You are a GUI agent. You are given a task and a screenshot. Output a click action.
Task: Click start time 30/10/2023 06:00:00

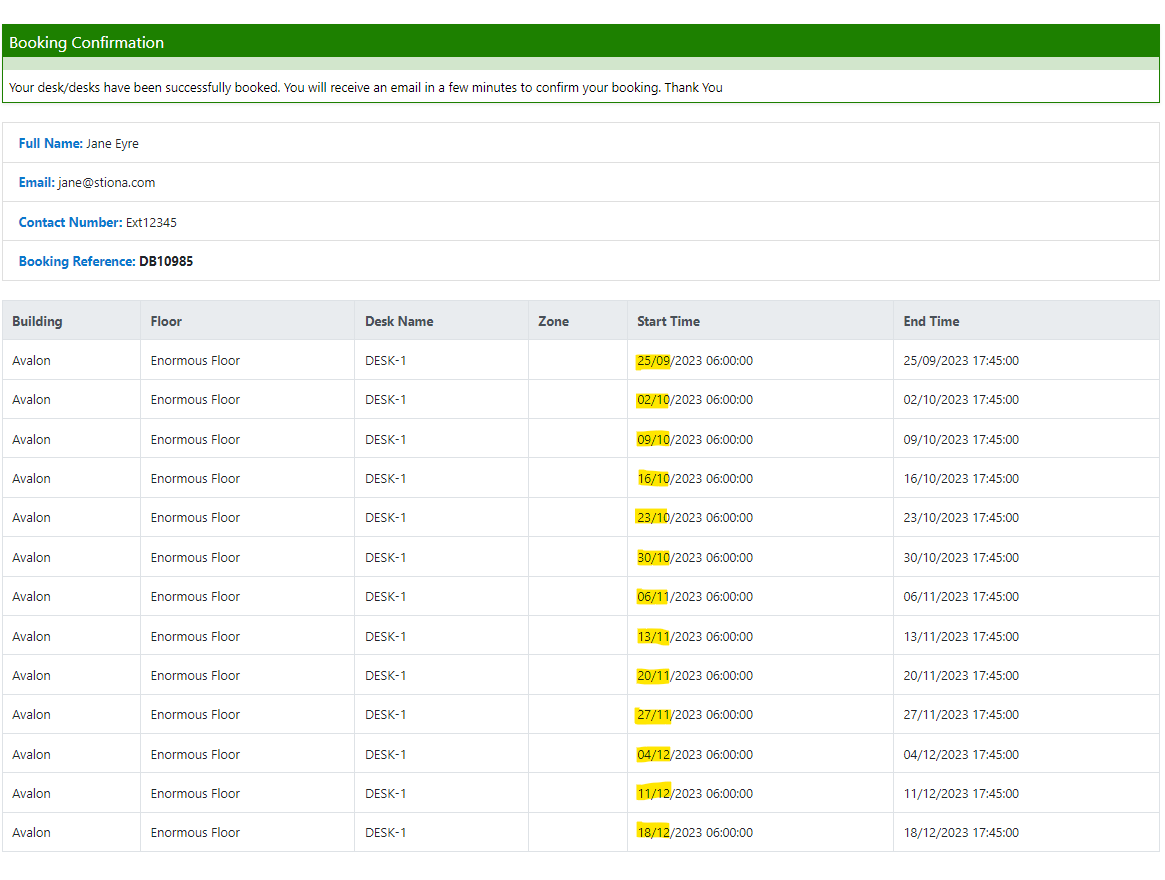(x=695, y=557)
